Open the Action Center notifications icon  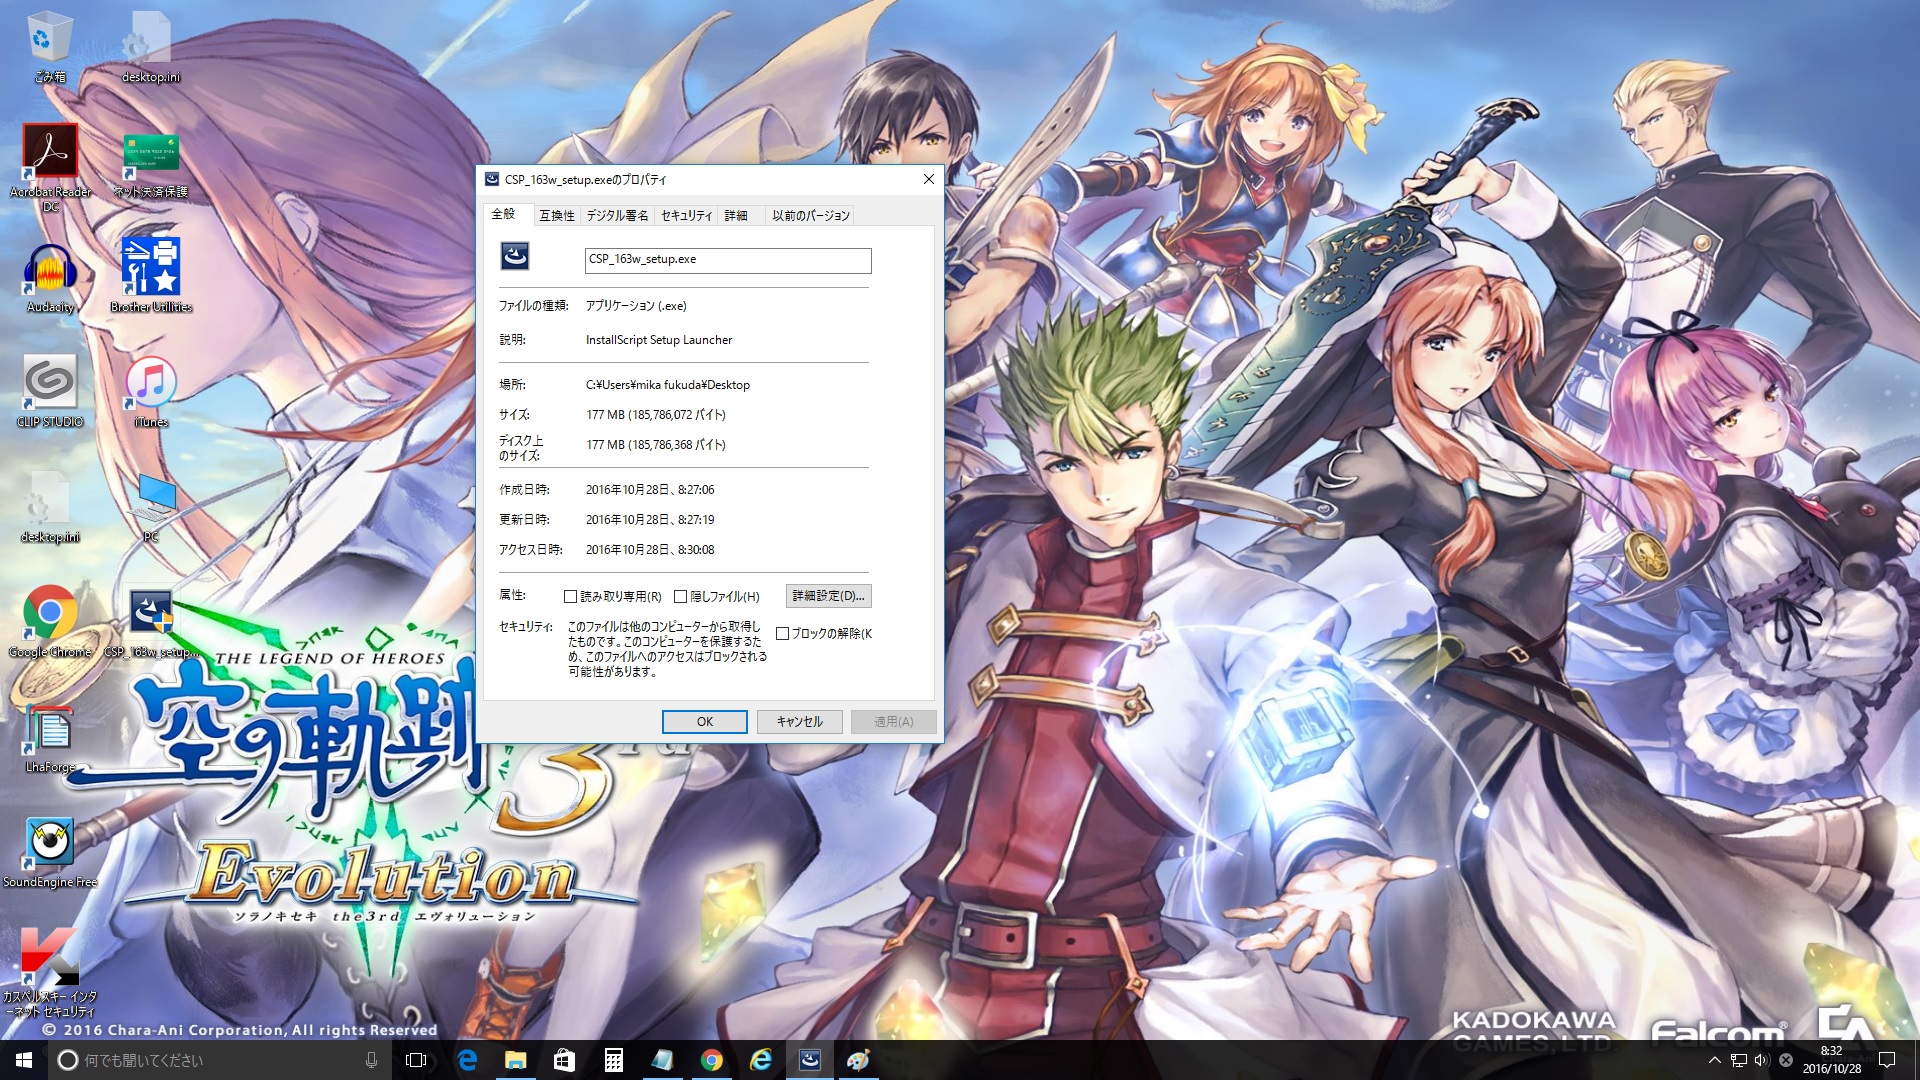coord(1887,1060)
